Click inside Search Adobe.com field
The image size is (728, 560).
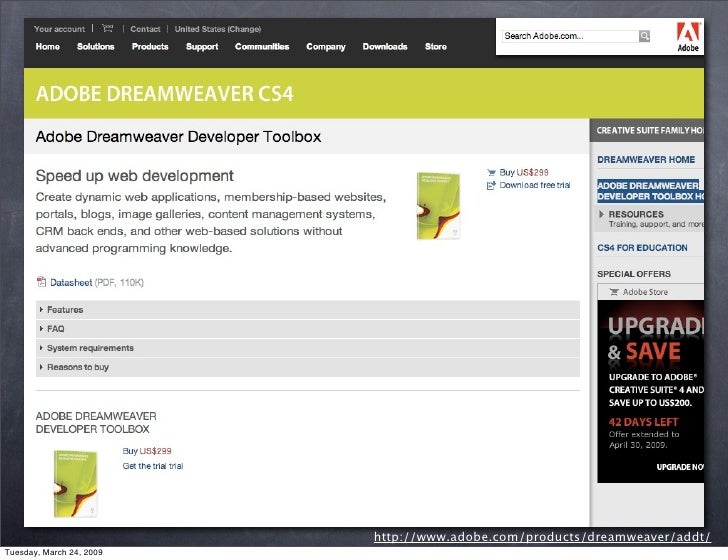tap(571, 36)
